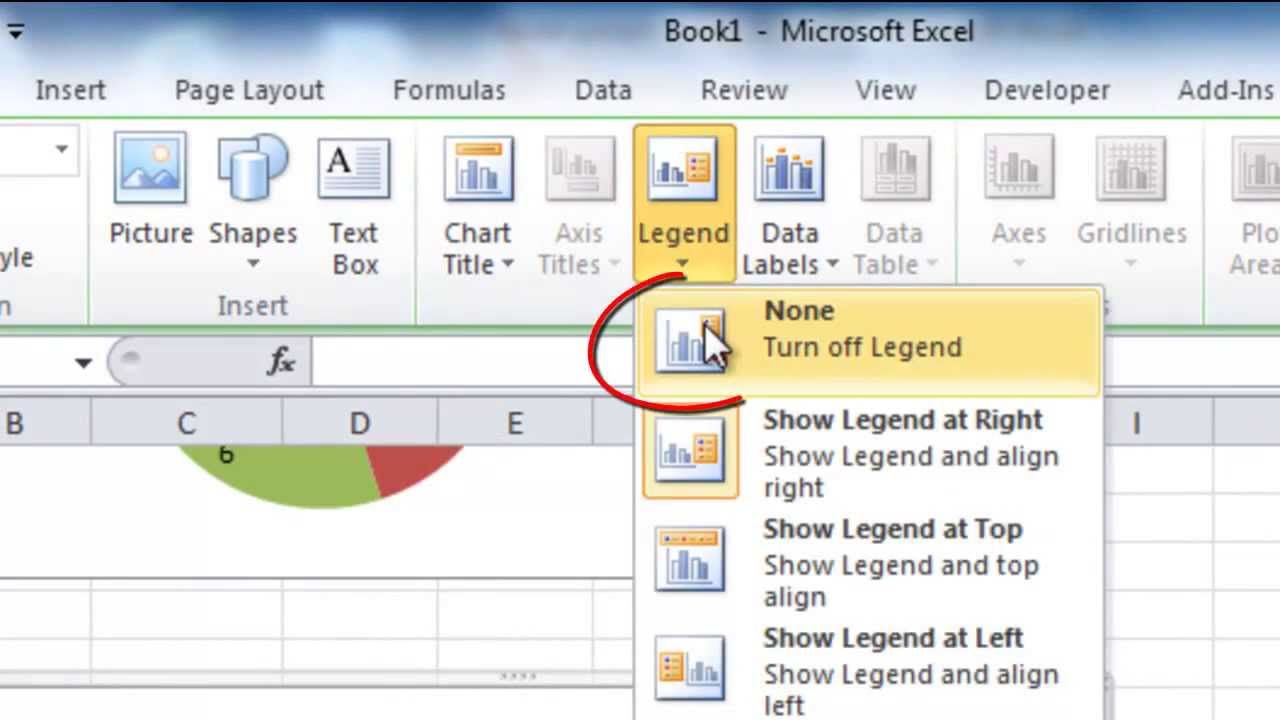Switch to the Page Layout tab
Image resolution: width=1280 pixels, height=720 pixels.
(249, 90)
